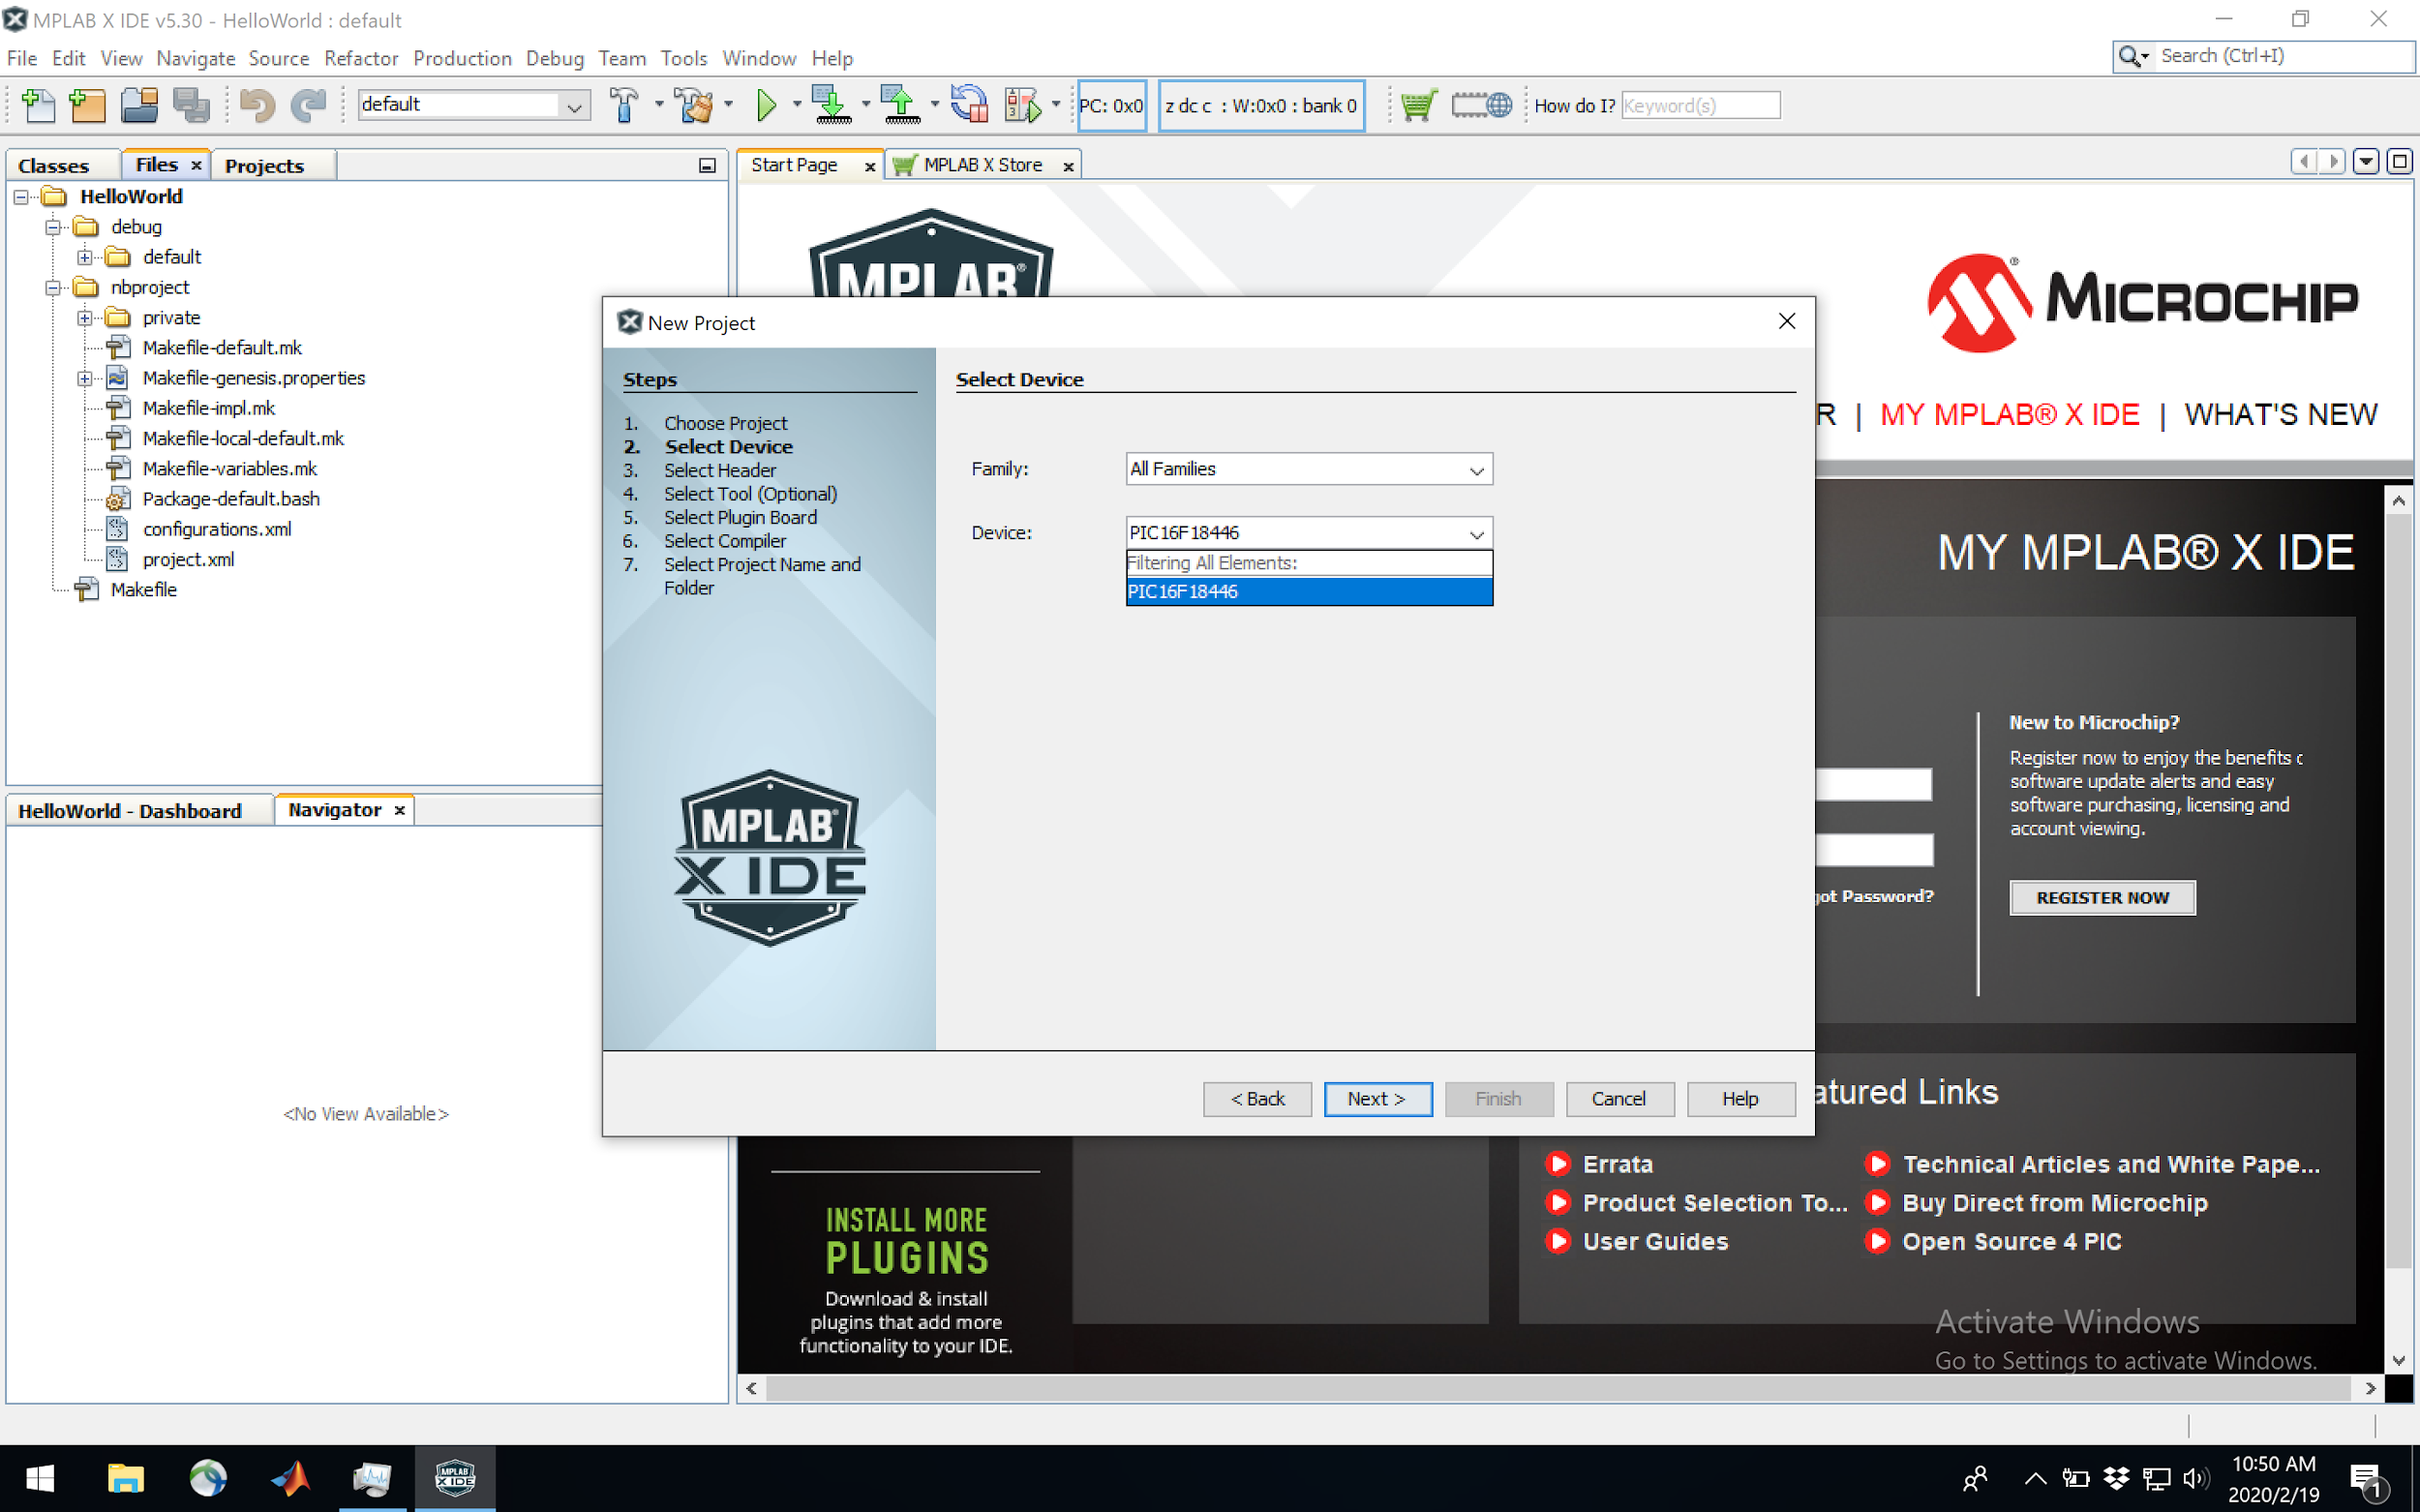2420x1512 pixels.
Task: Click the volume icon in system tray
Action: tap(2196, 1478)
